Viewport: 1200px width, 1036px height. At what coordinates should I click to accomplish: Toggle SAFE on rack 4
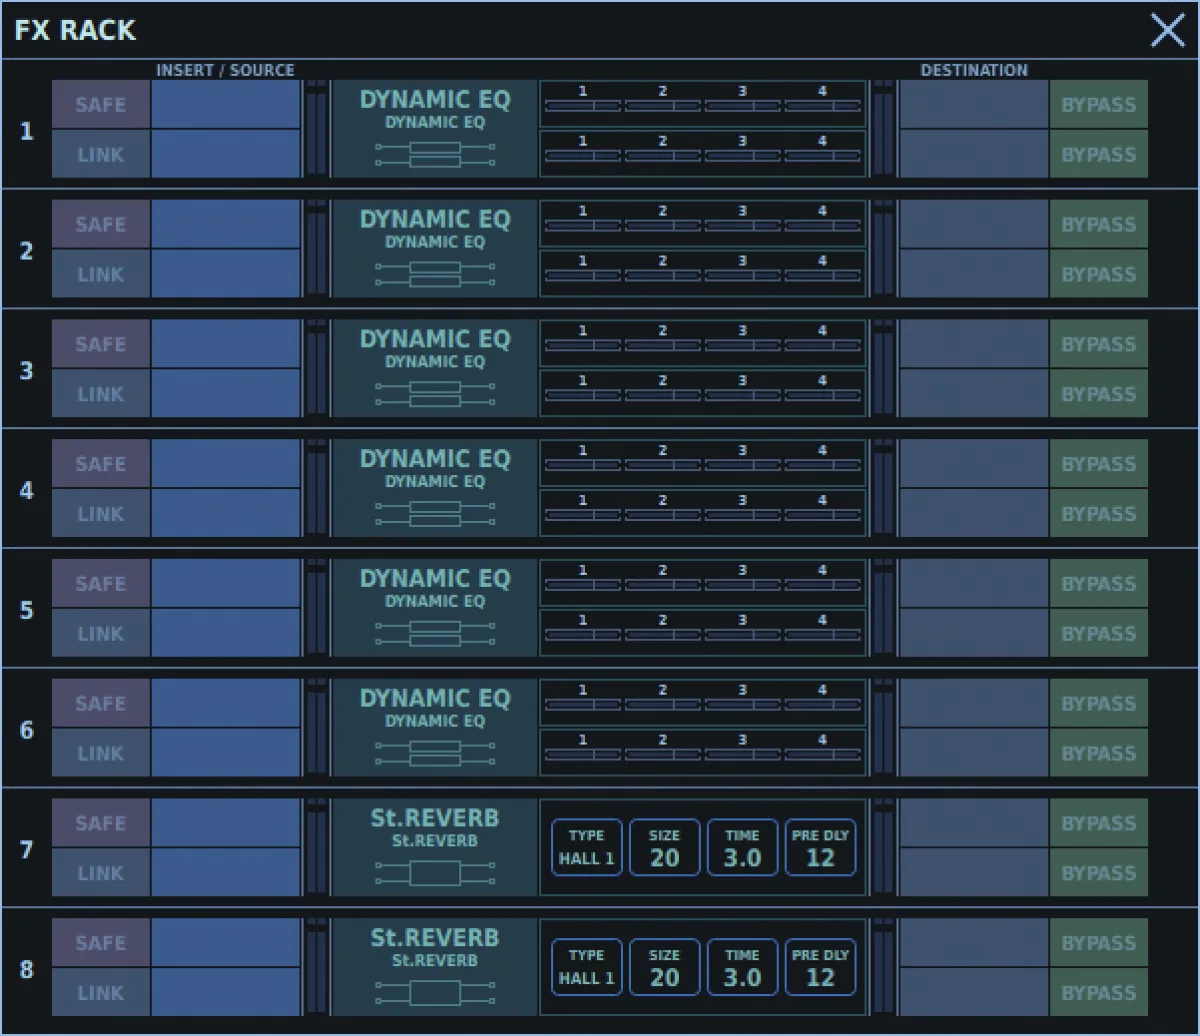point(101,464)
